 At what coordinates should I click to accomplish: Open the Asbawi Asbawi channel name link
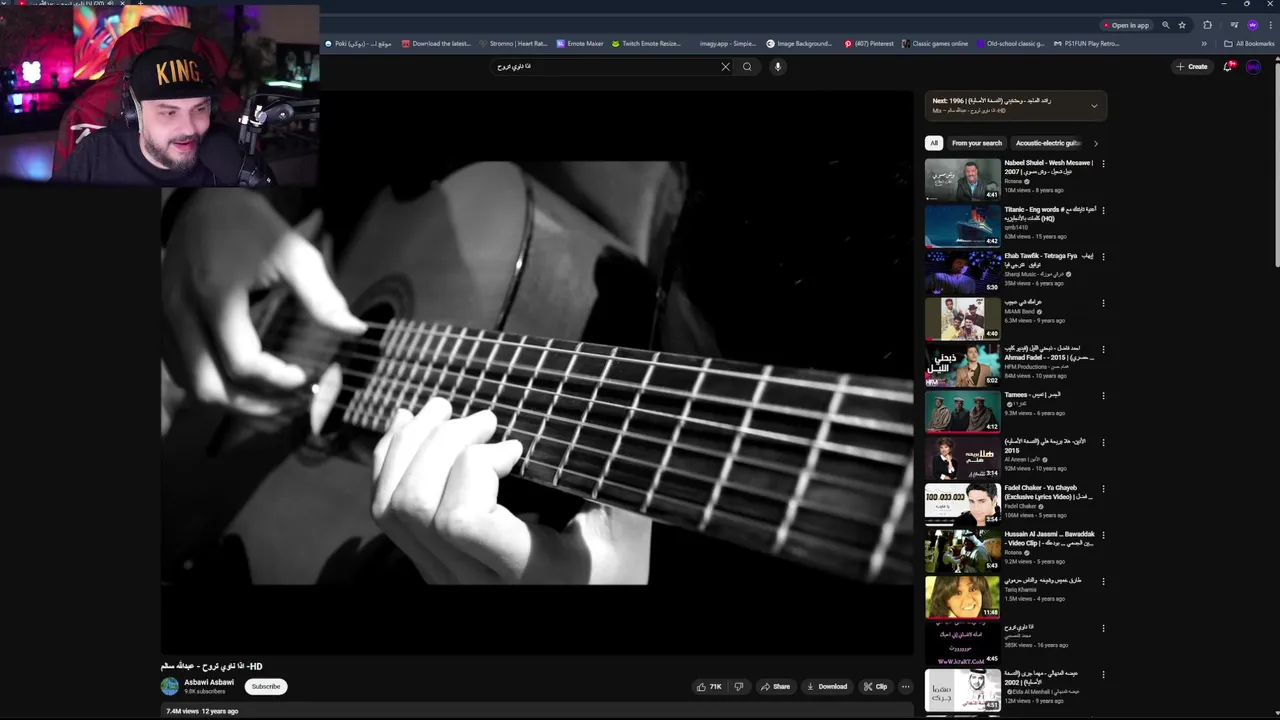(209, 682)
